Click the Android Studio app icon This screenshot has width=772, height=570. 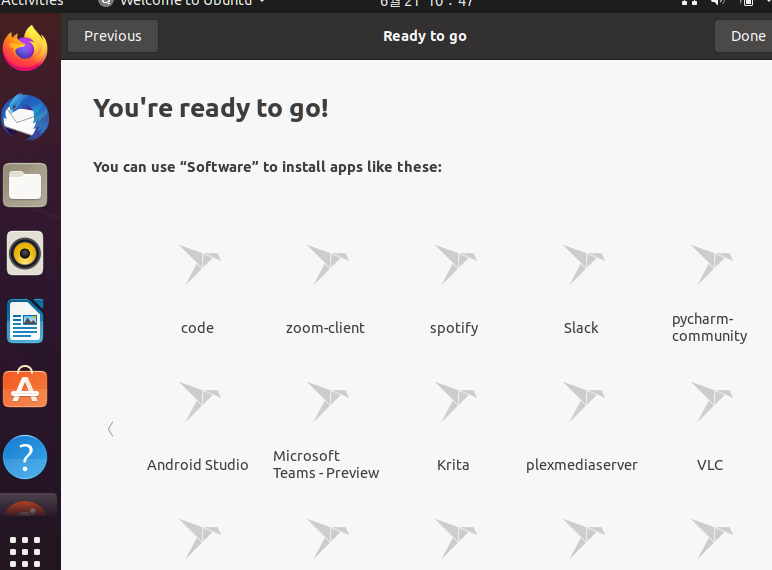point(199,401)
